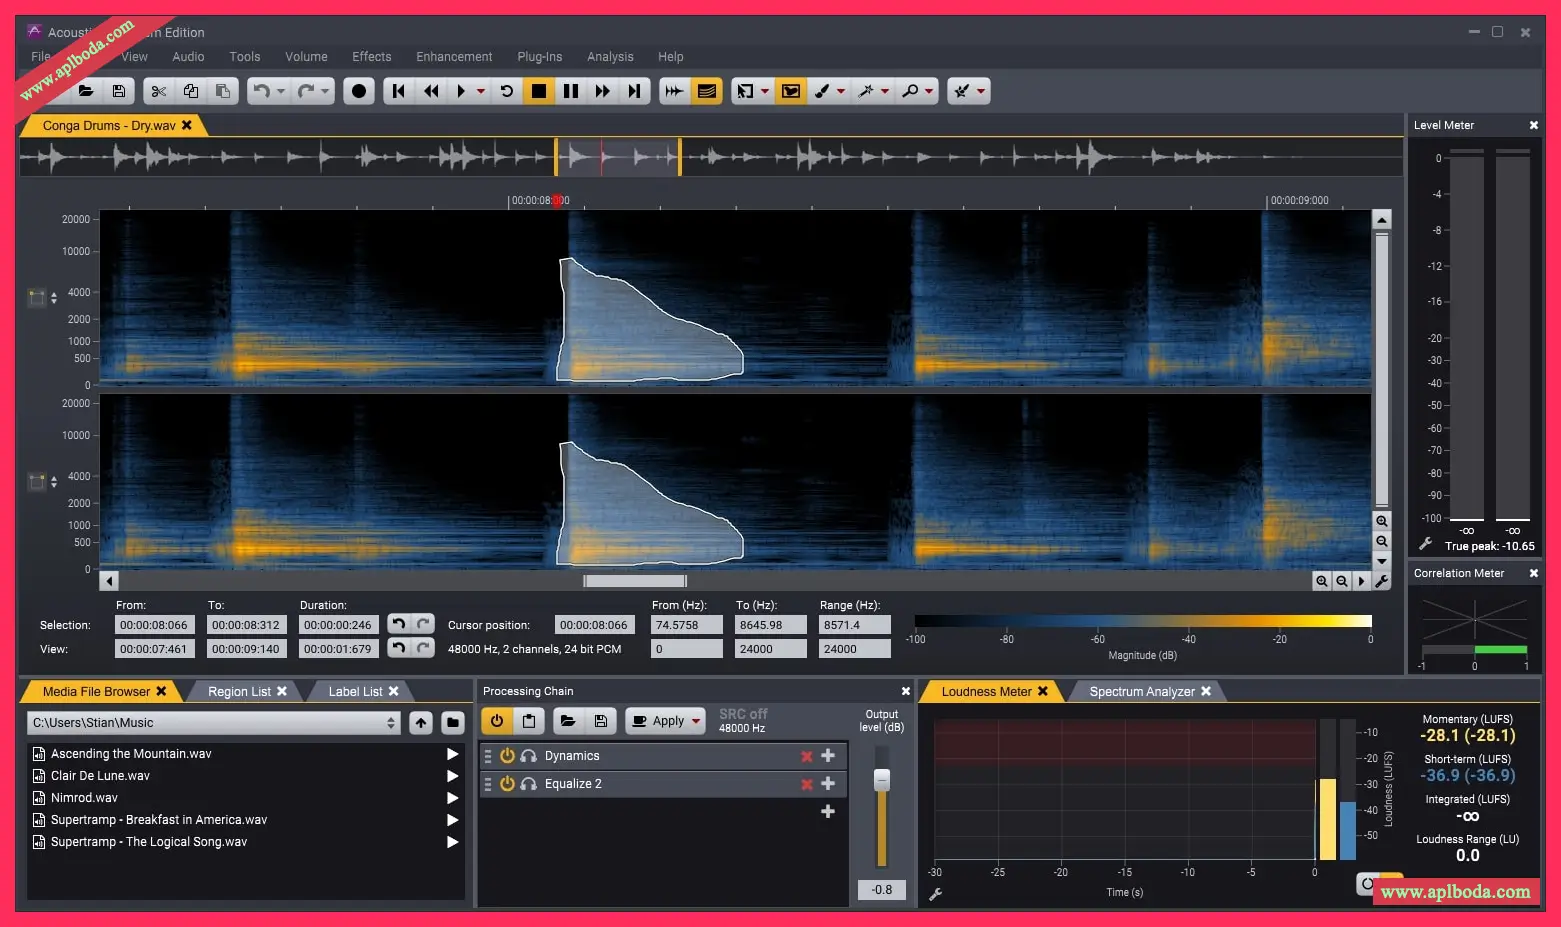Click the Record button in the toolbar
This screenshot has height=927, width=1561.
click(x=359, y=91)
